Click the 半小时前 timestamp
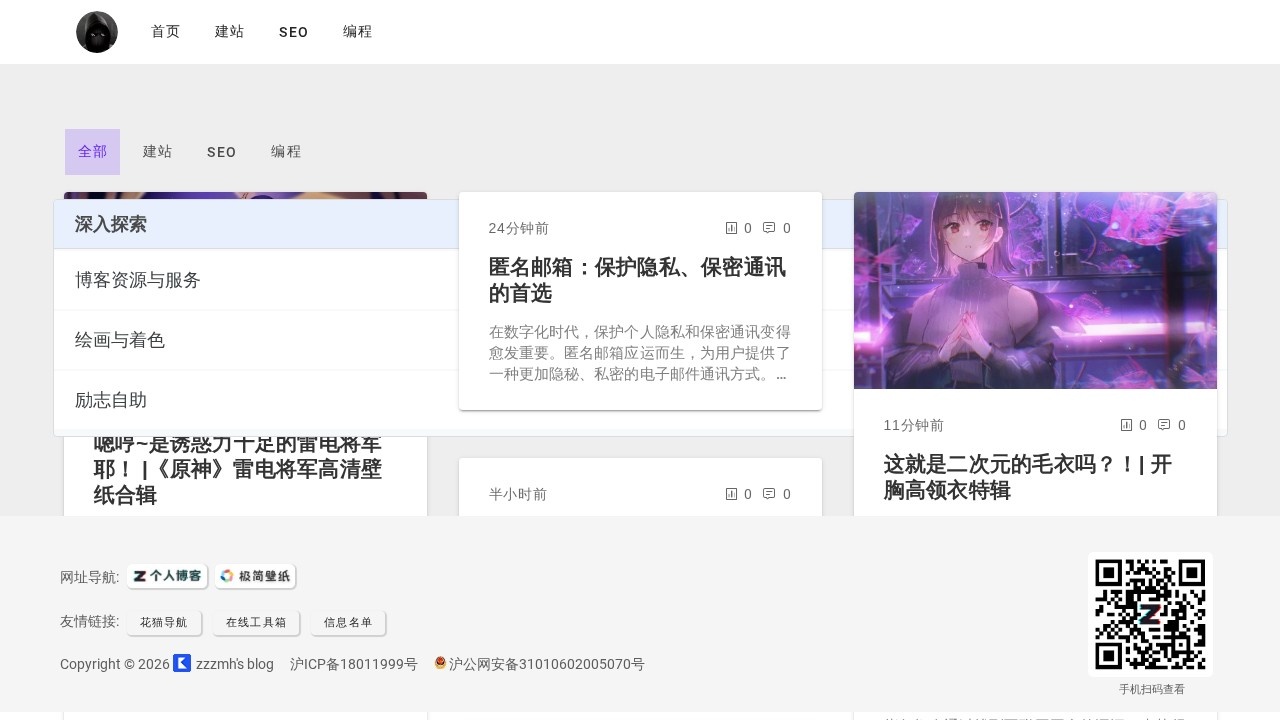 (x=518, y=494)
